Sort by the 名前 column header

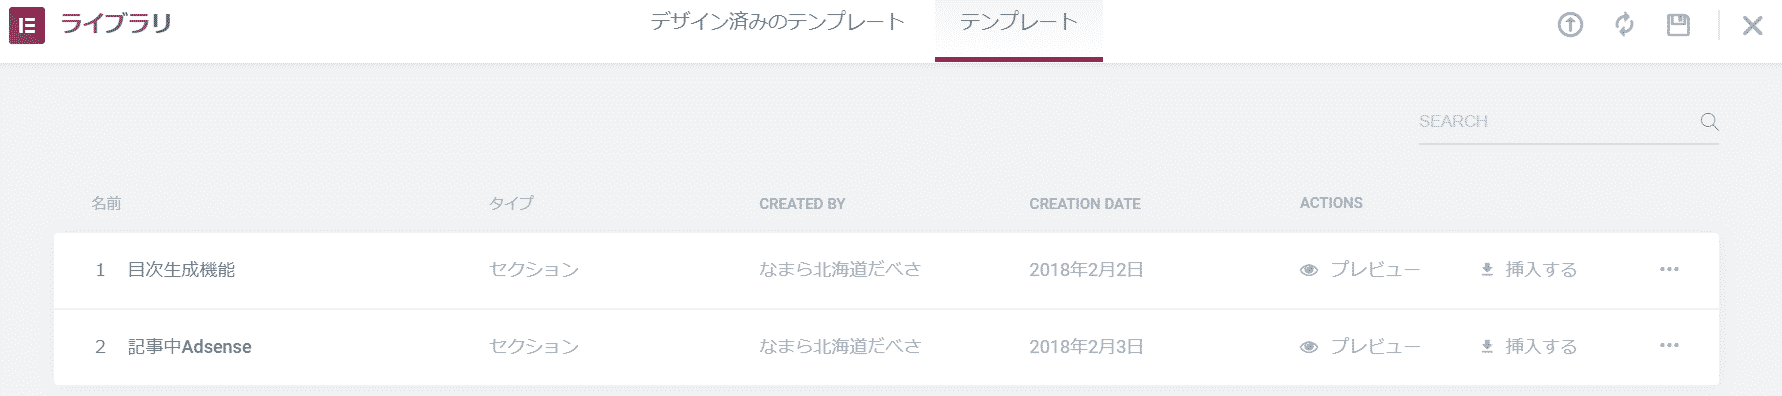106,203
